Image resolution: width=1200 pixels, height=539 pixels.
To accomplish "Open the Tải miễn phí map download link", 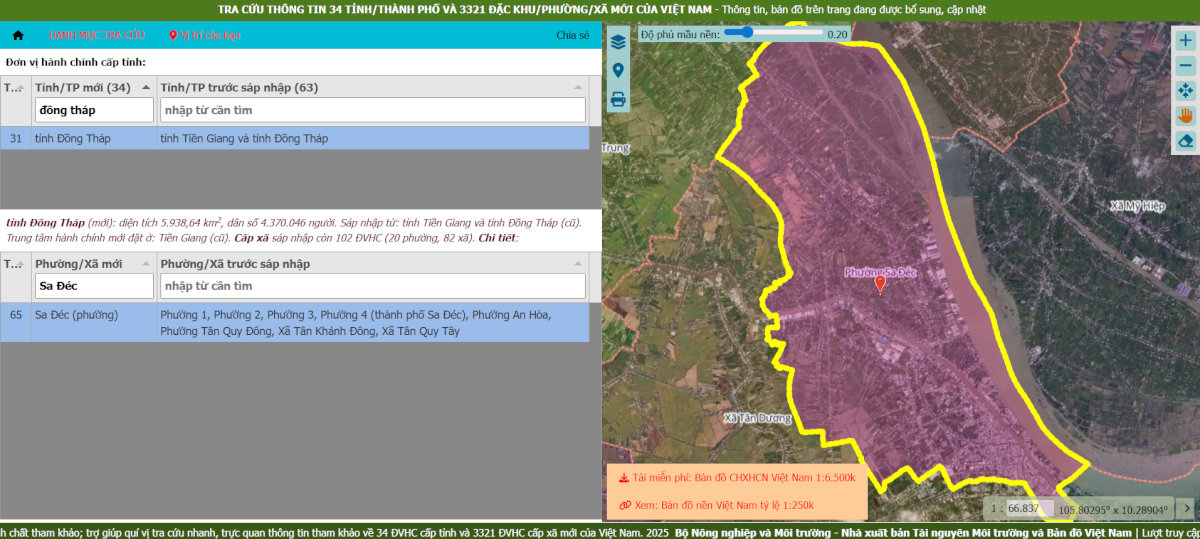I will (x=737, y=478).
